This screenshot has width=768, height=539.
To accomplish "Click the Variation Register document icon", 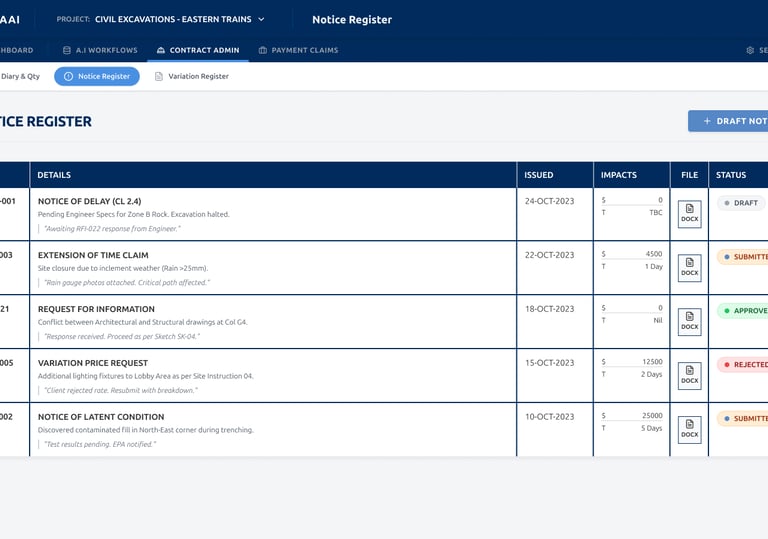I will click(159, 76).
